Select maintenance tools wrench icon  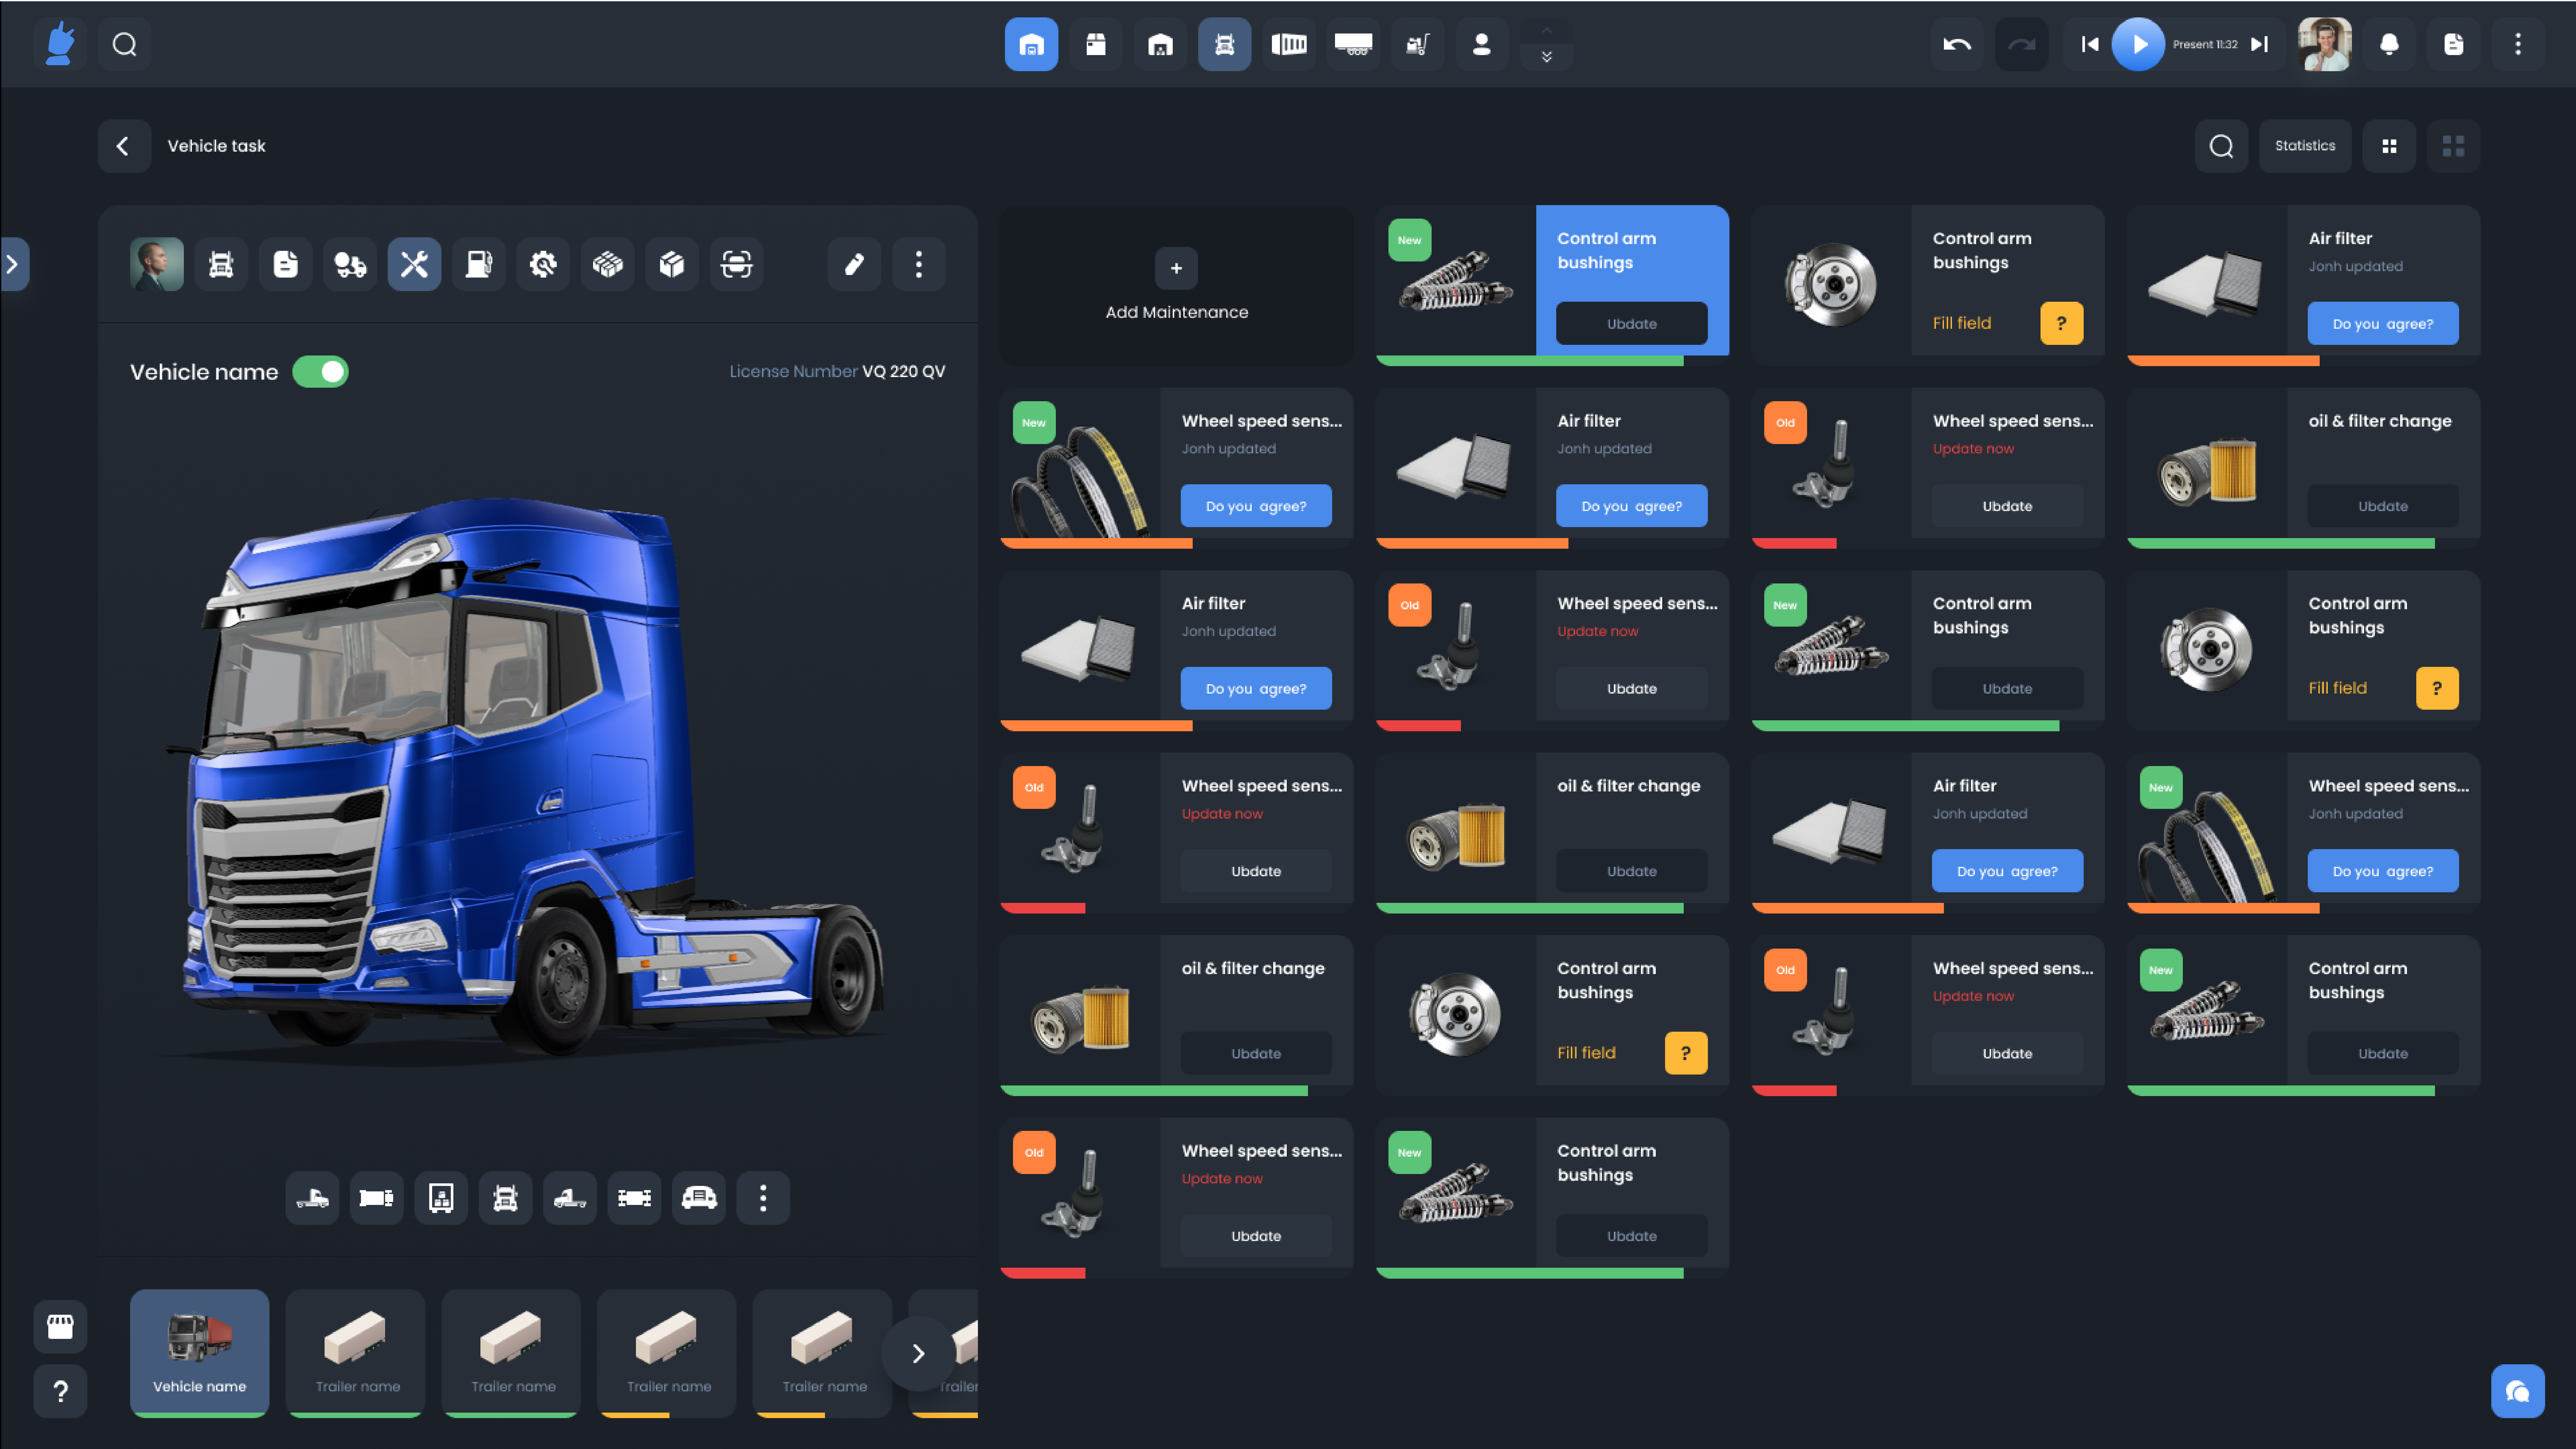pos(414,264)
